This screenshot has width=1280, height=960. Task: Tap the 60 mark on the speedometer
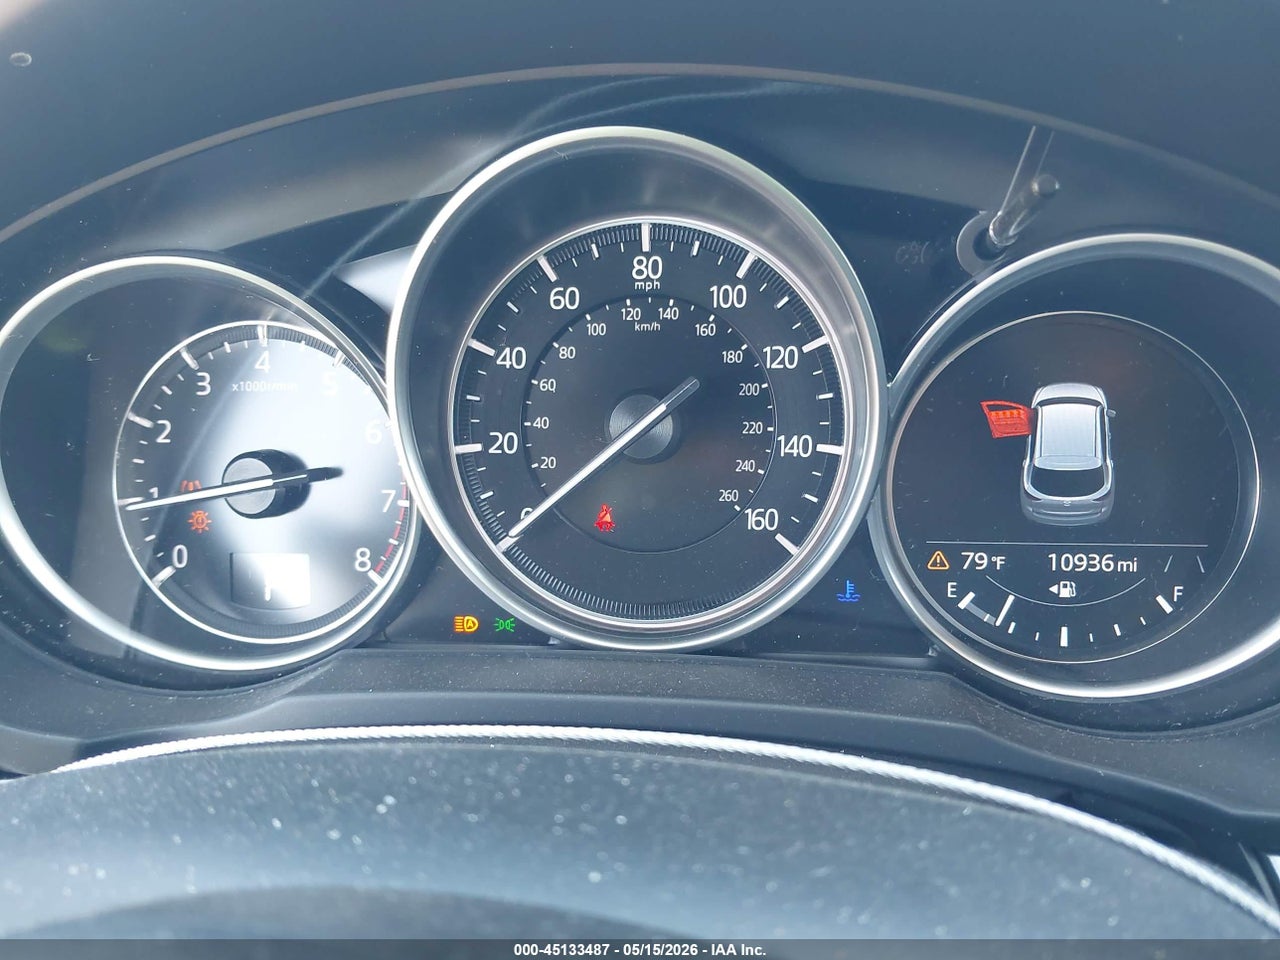tap(565, 298)
